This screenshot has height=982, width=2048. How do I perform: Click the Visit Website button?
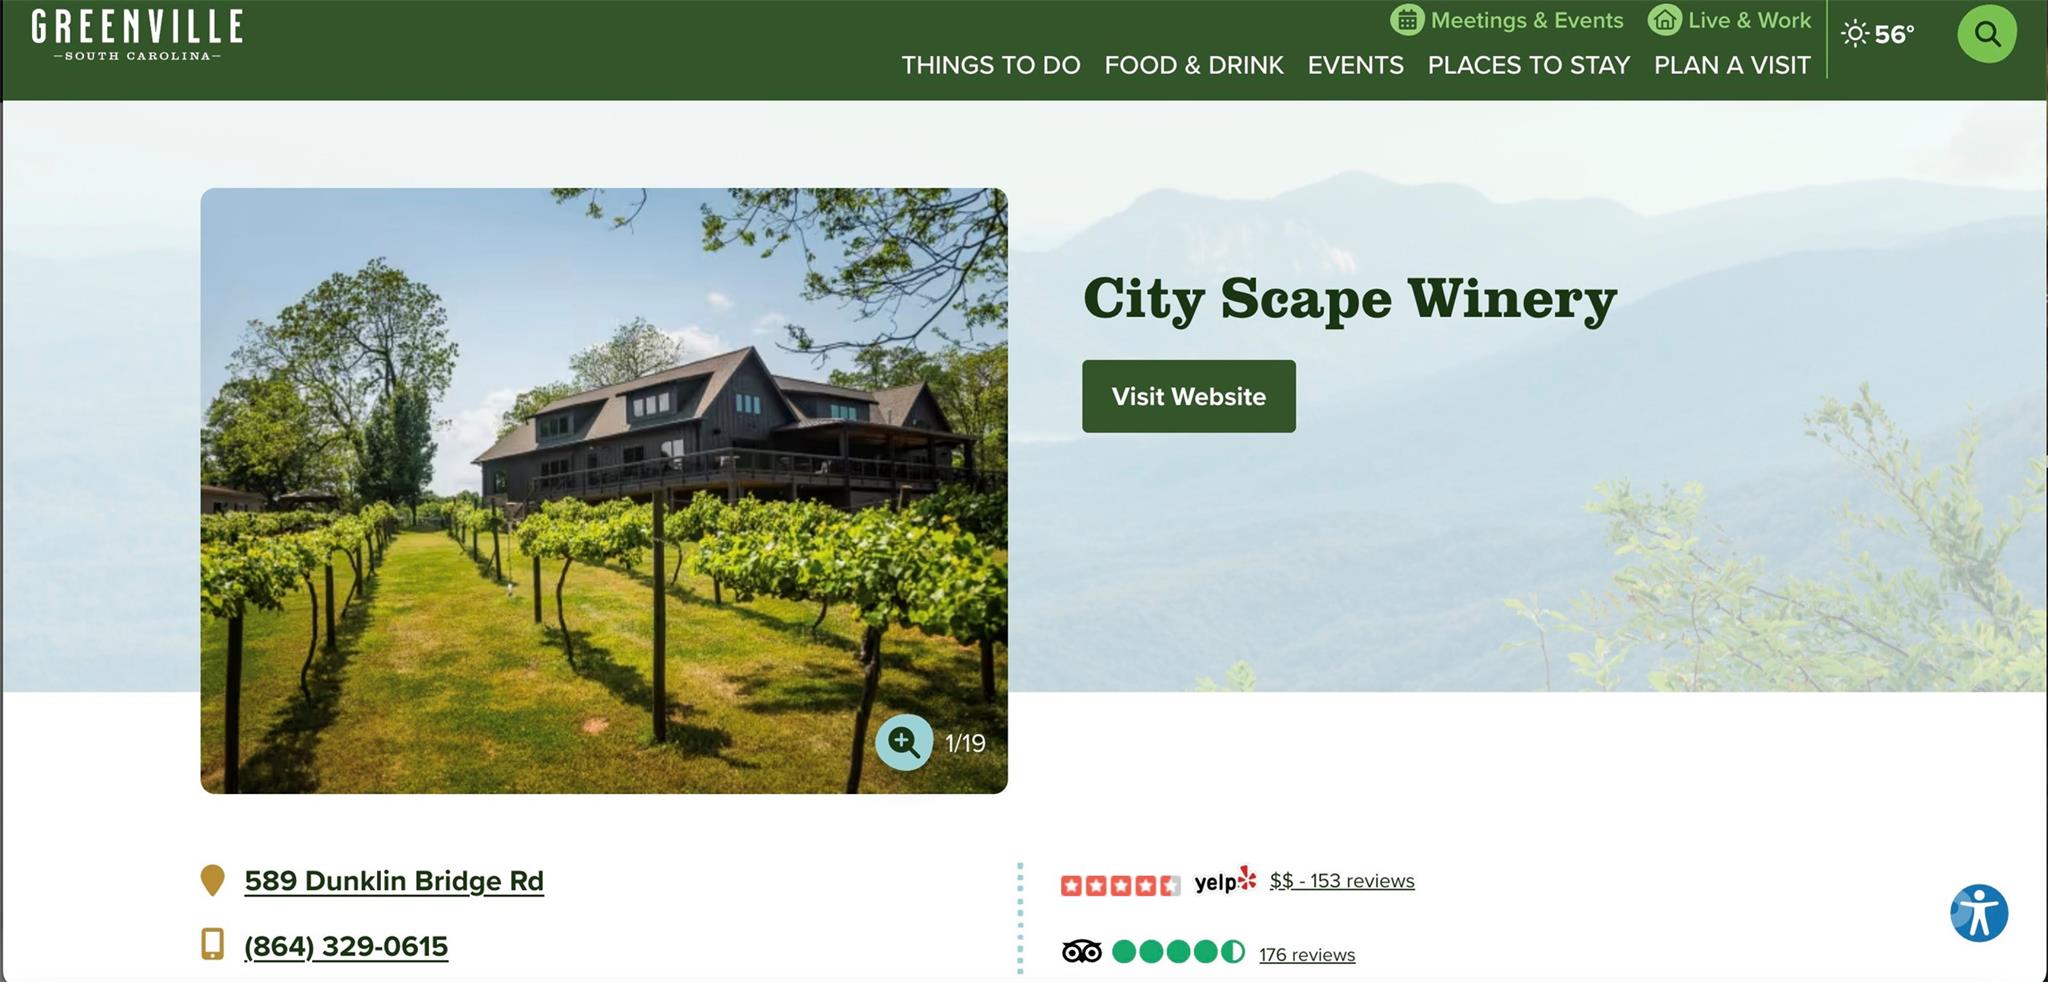tap(1188, 396)
